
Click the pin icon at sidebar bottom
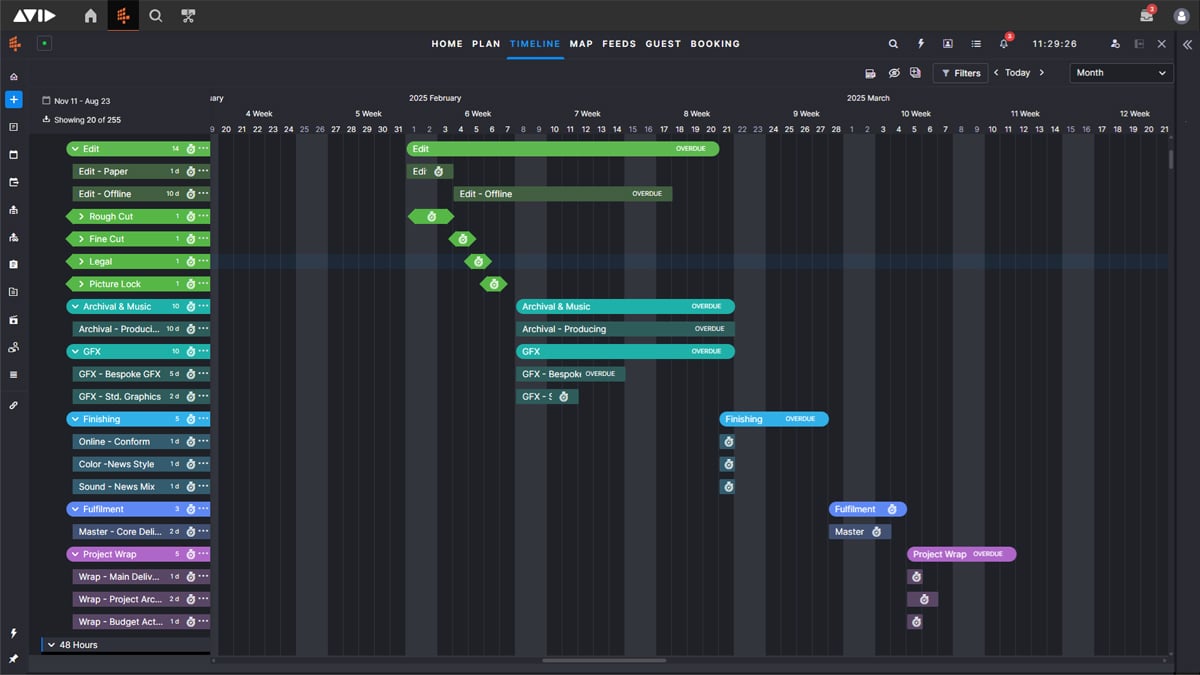point(13,659)
